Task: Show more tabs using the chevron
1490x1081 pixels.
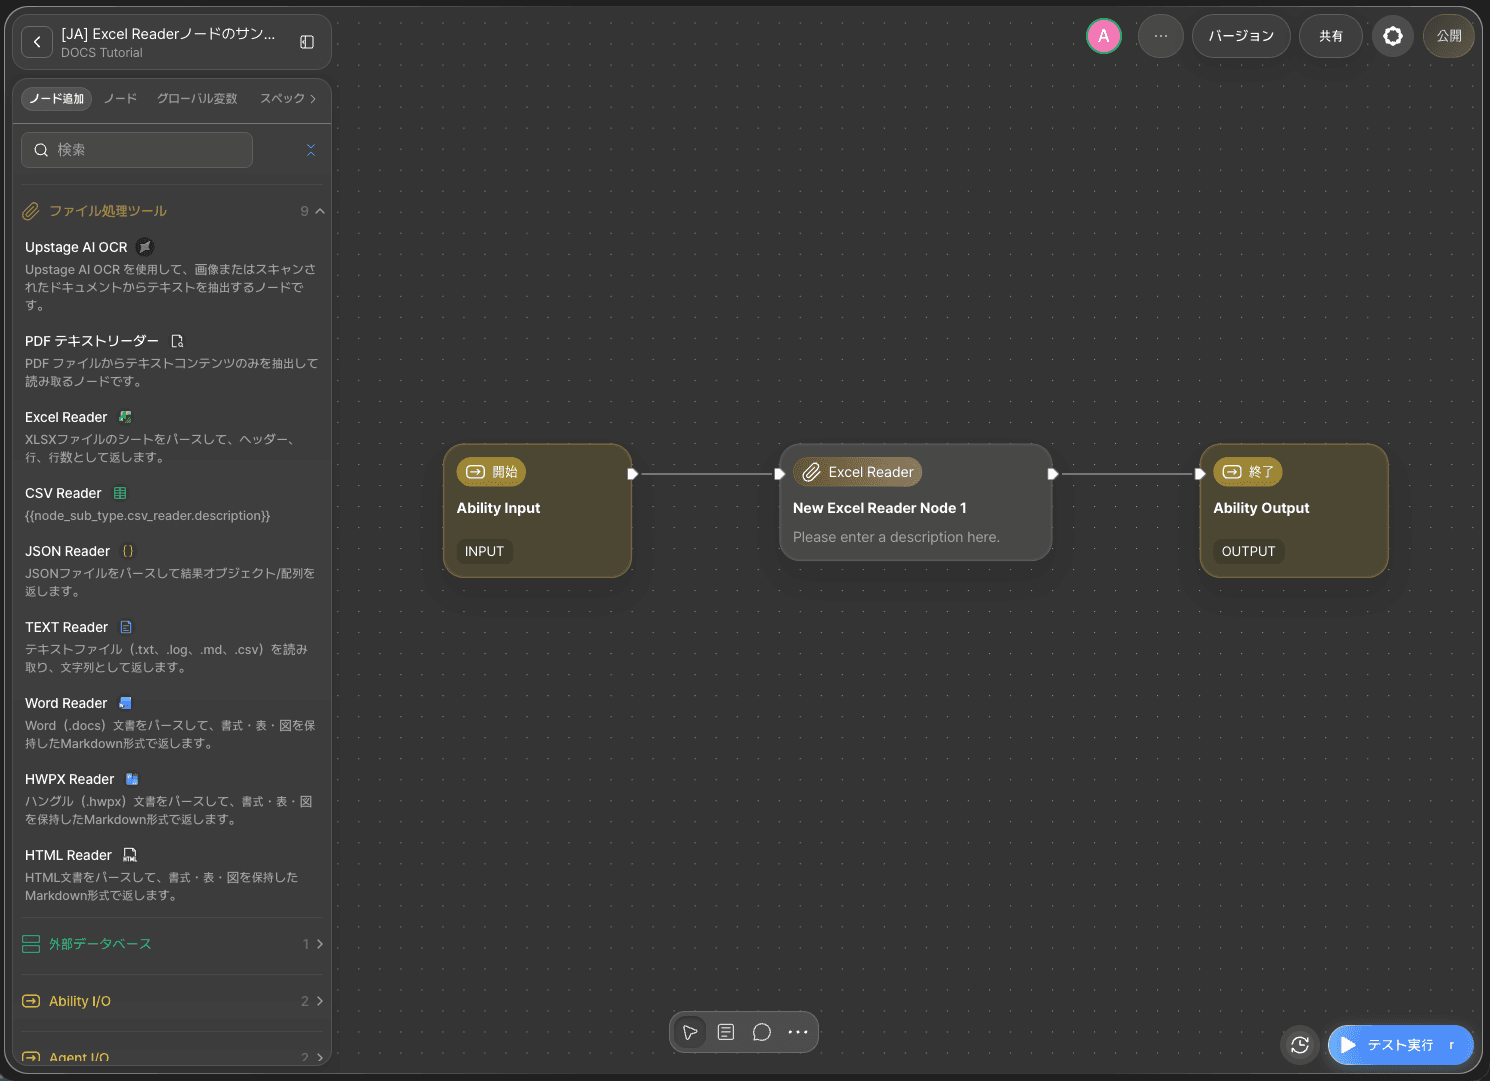Action: (x=313, y=99)
